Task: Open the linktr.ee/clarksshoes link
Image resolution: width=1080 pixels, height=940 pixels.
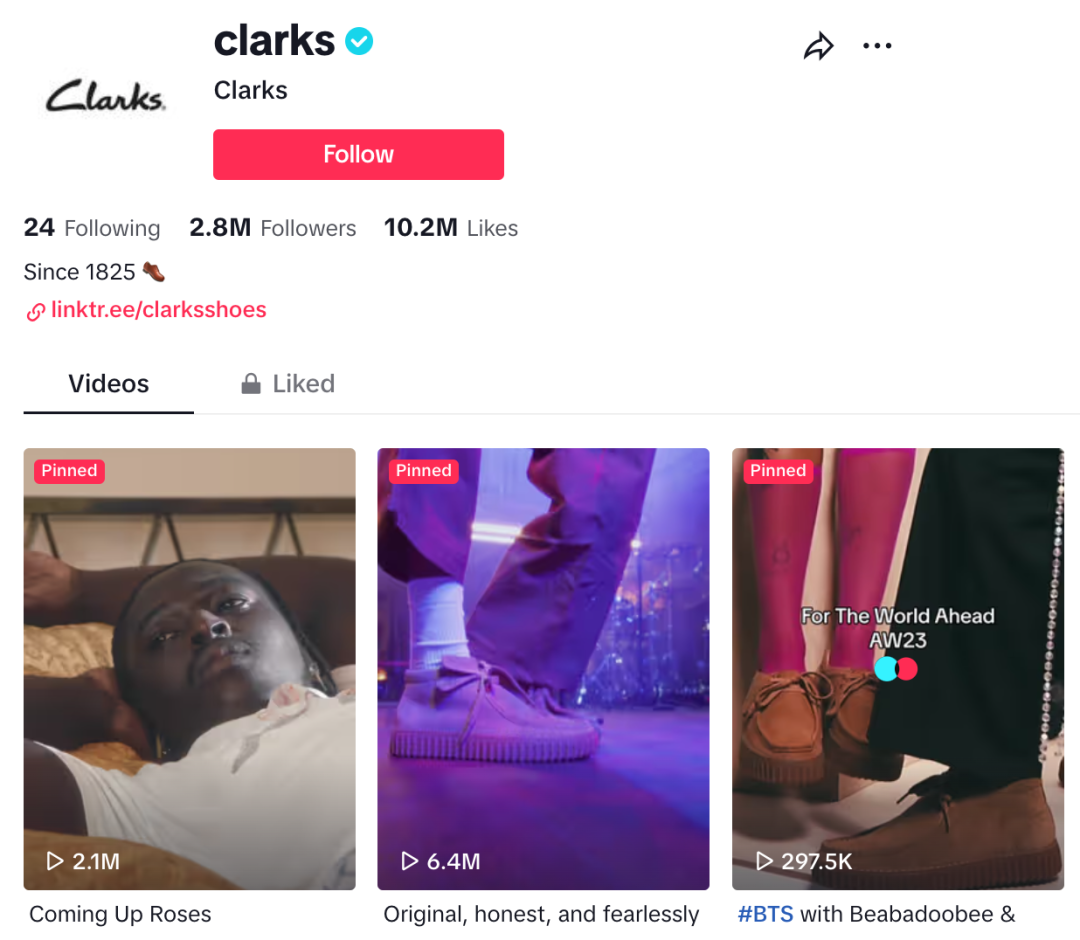Action: 158,310
